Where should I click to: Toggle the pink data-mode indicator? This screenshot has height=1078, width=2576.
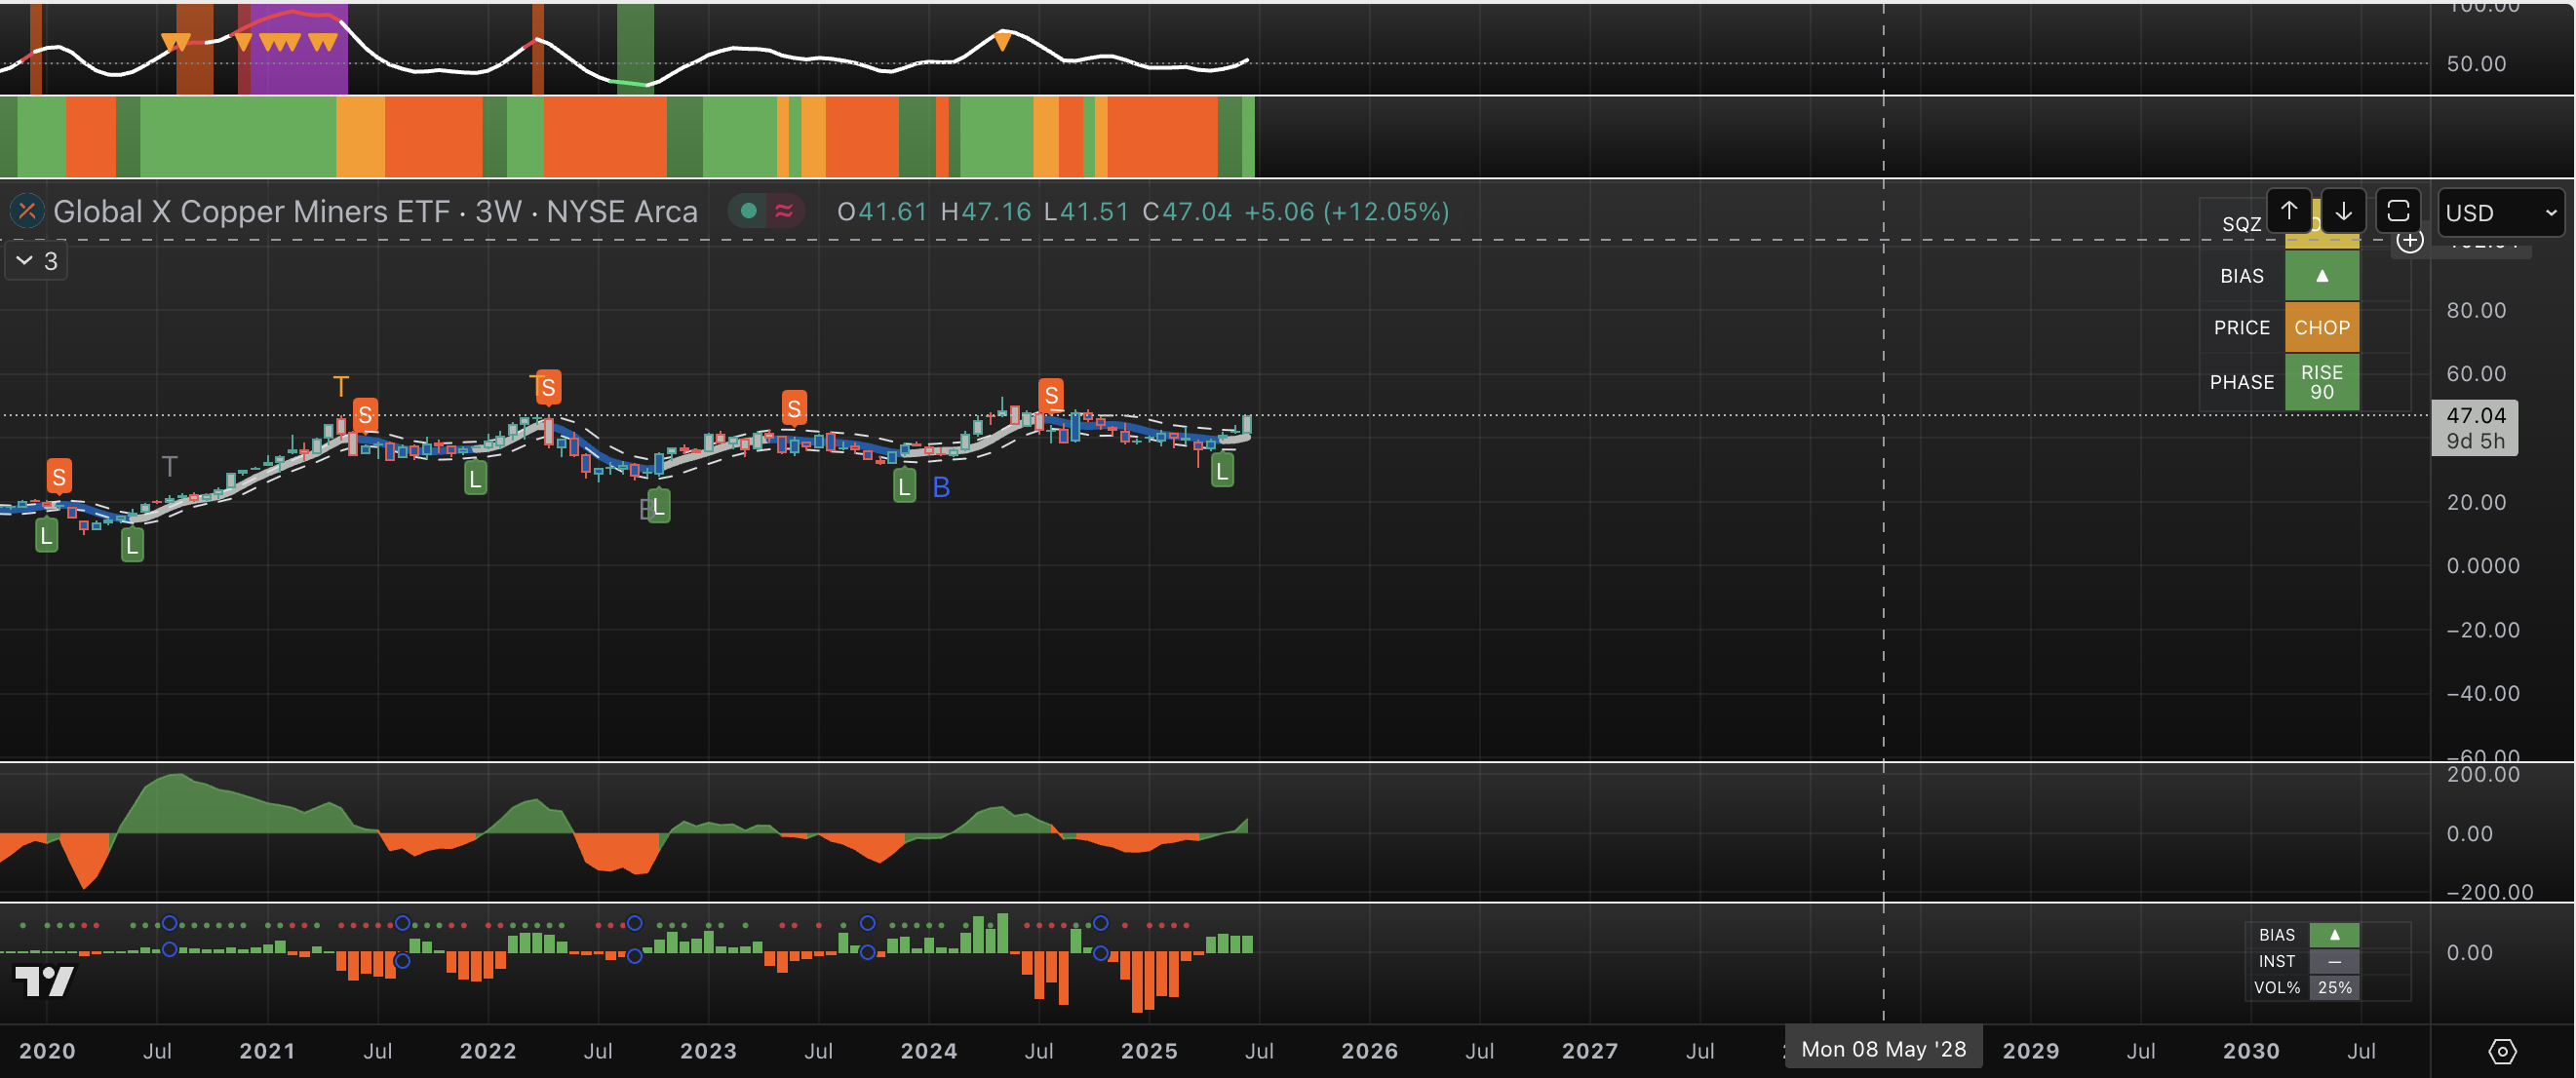click(x=784, y=211)
